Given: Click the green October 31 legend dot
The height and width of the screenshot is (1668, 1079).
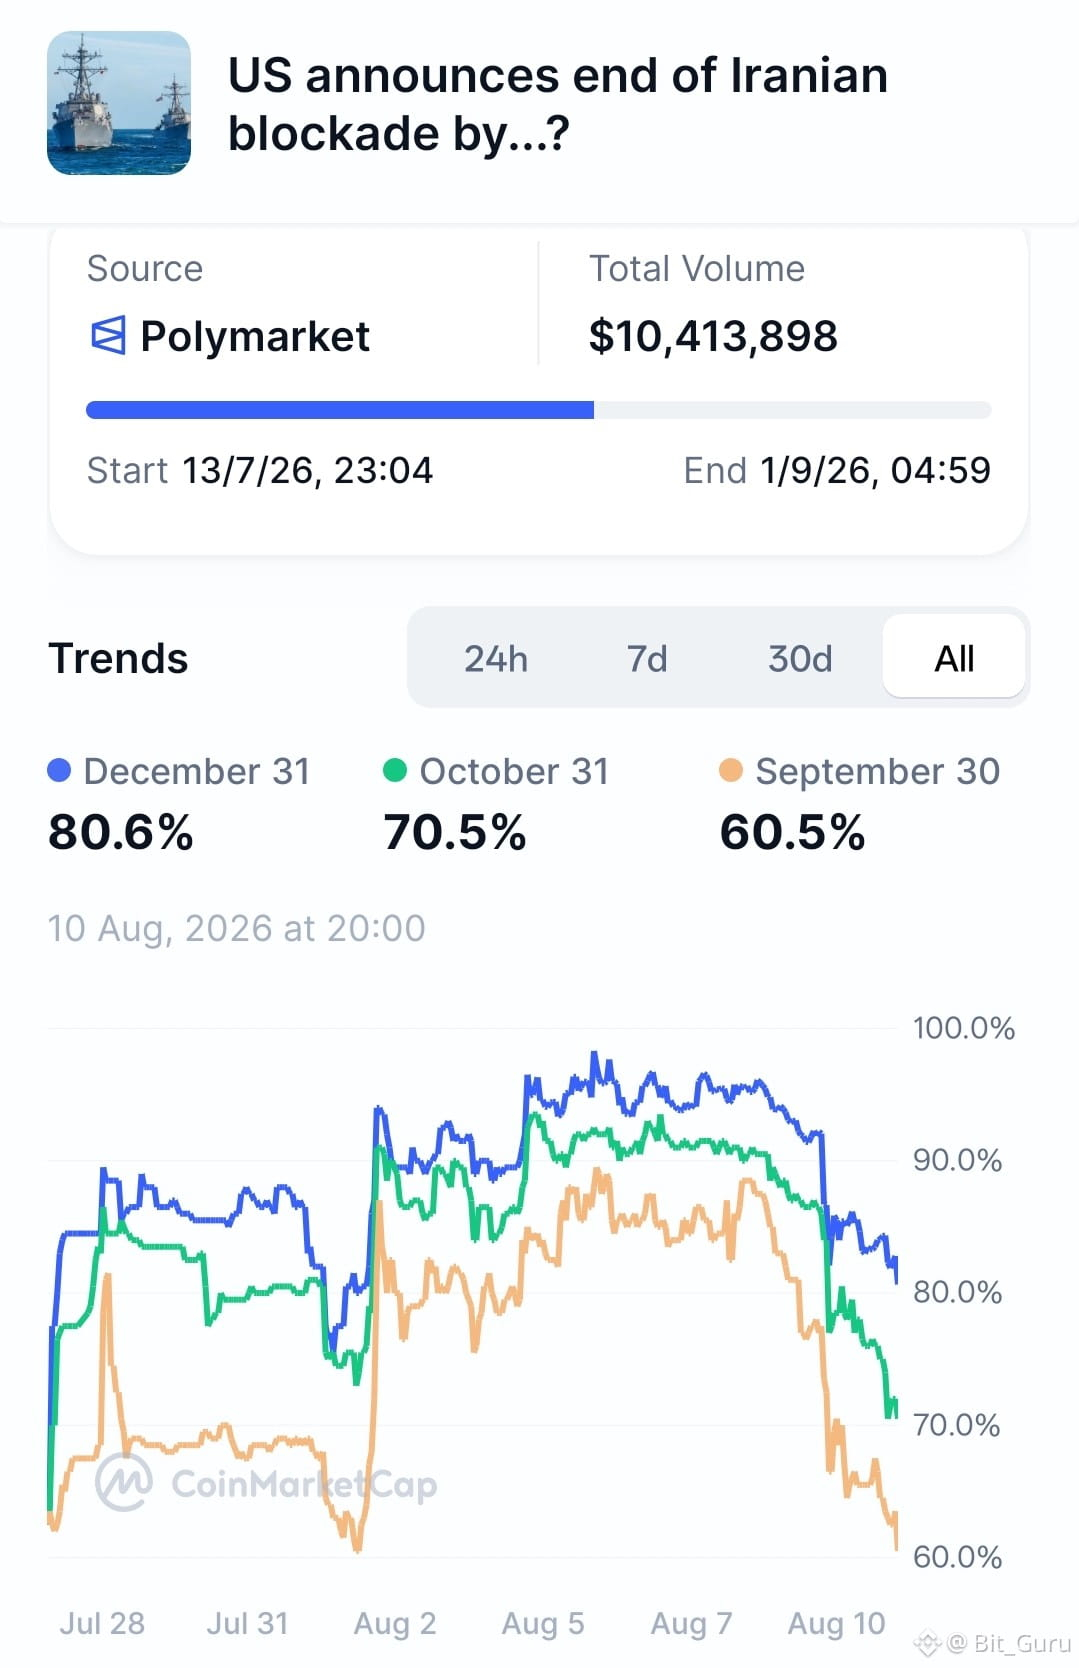Looking at the screenshot, I should (395, 771).
